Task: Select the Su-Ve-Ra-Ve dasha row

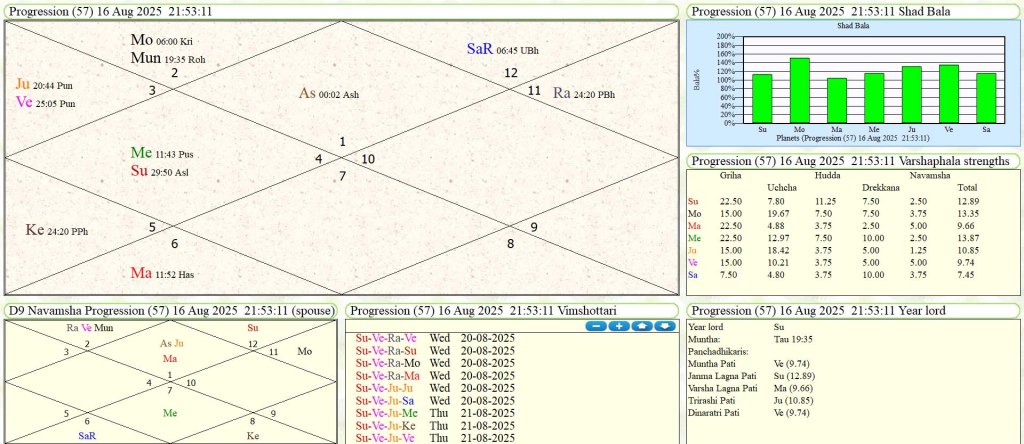Action: pos(434,338)
